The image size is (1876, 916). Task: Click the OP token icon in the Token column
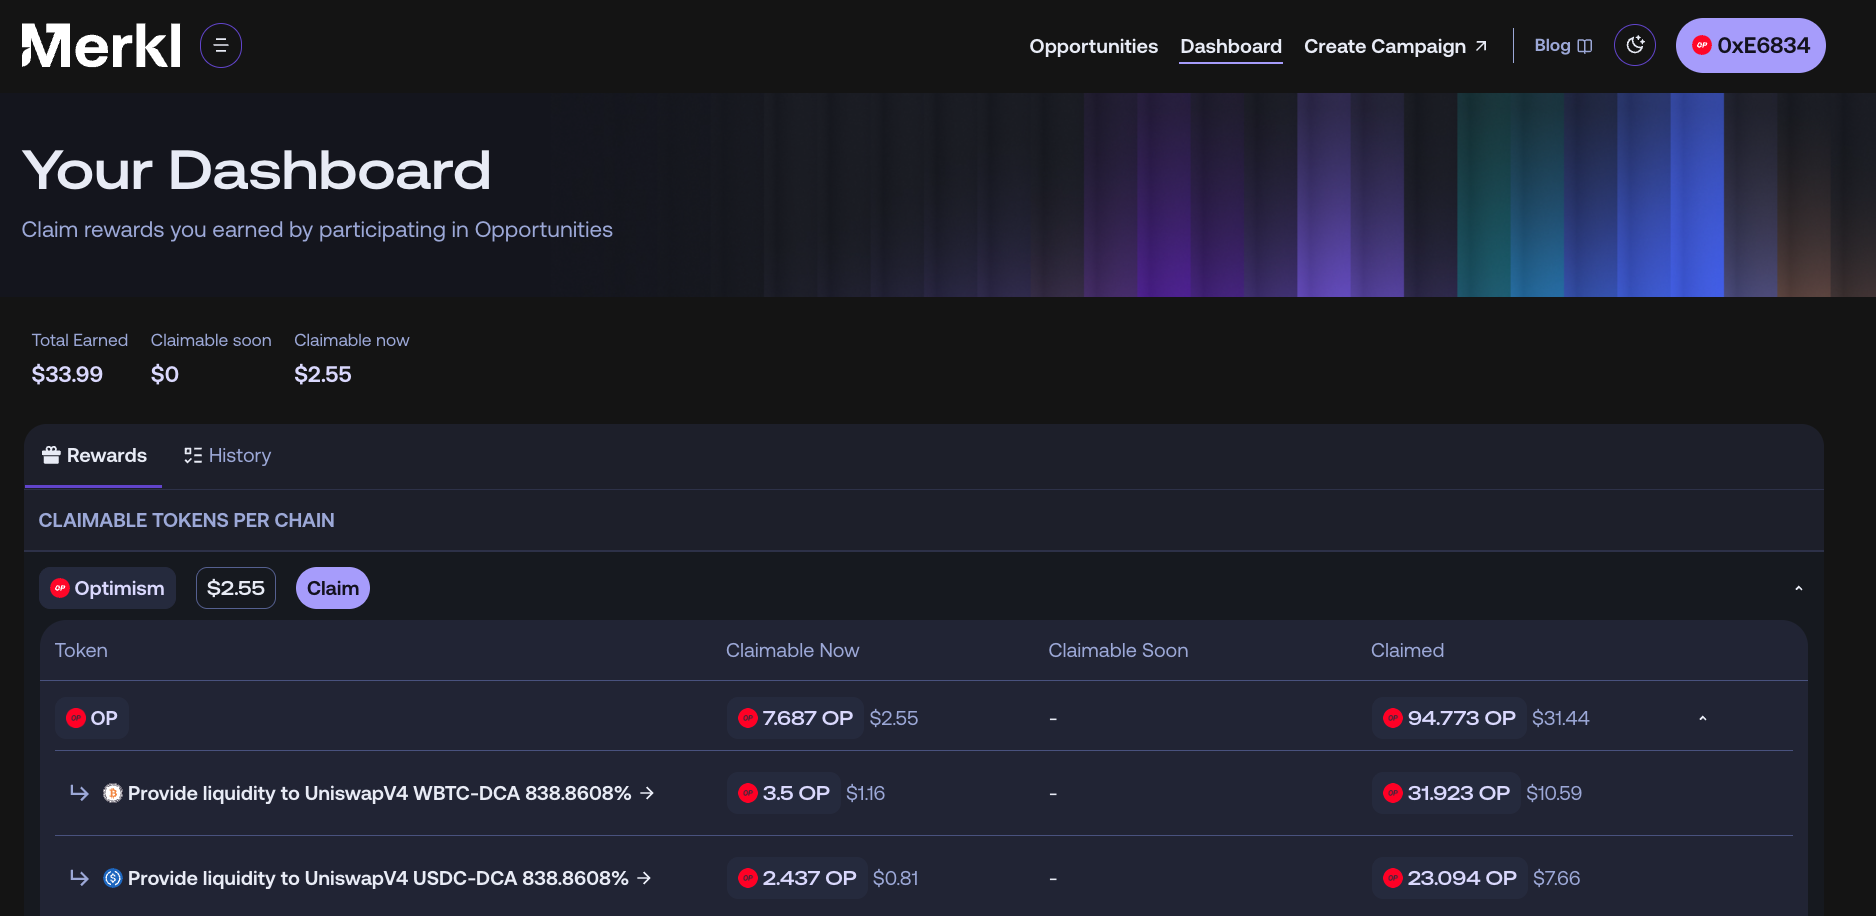pos(75,717)
